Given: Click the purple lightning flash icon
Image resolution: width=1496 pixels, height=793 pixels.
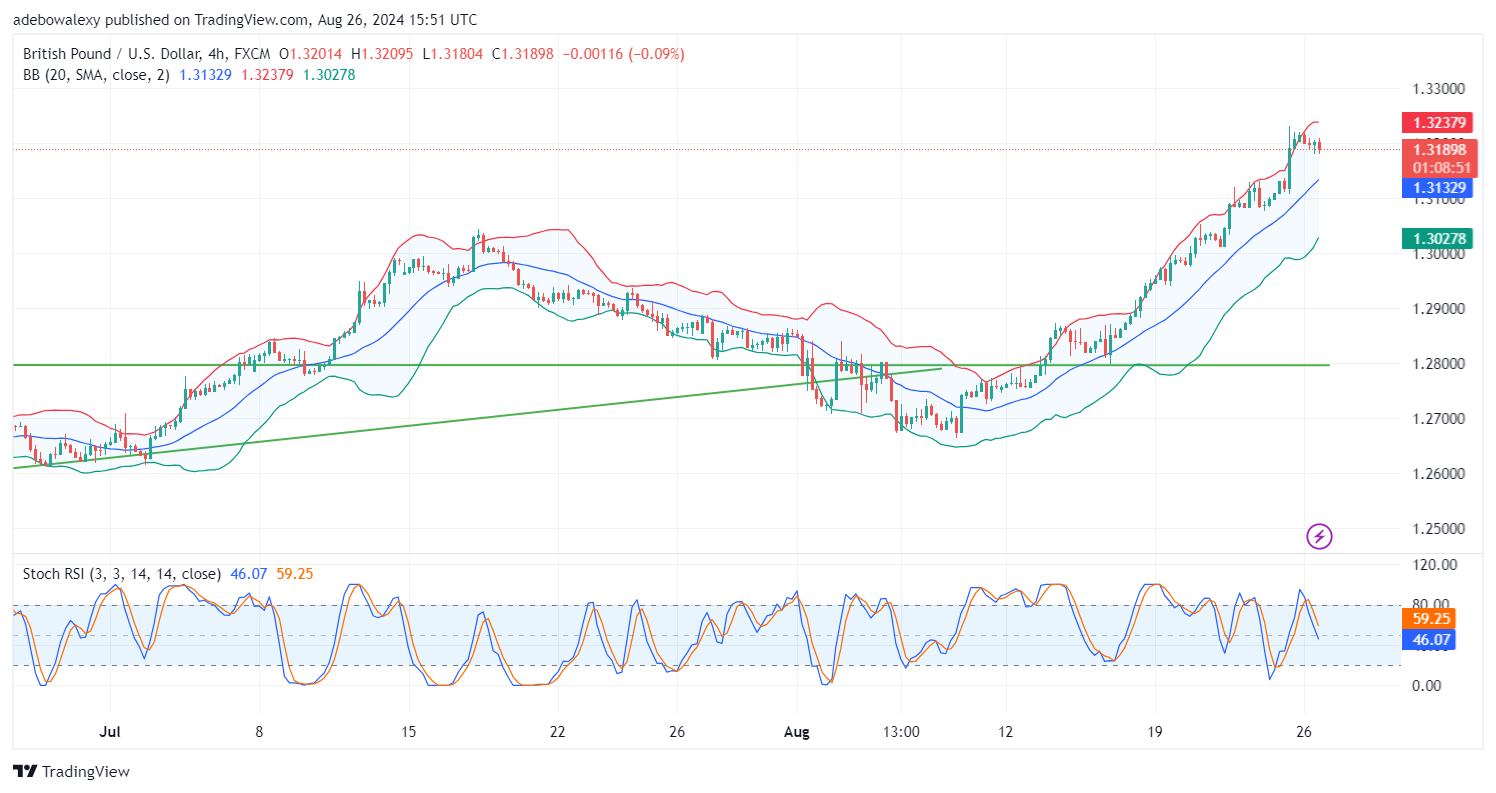Looking at the screenshot, I should [1319, 537].
